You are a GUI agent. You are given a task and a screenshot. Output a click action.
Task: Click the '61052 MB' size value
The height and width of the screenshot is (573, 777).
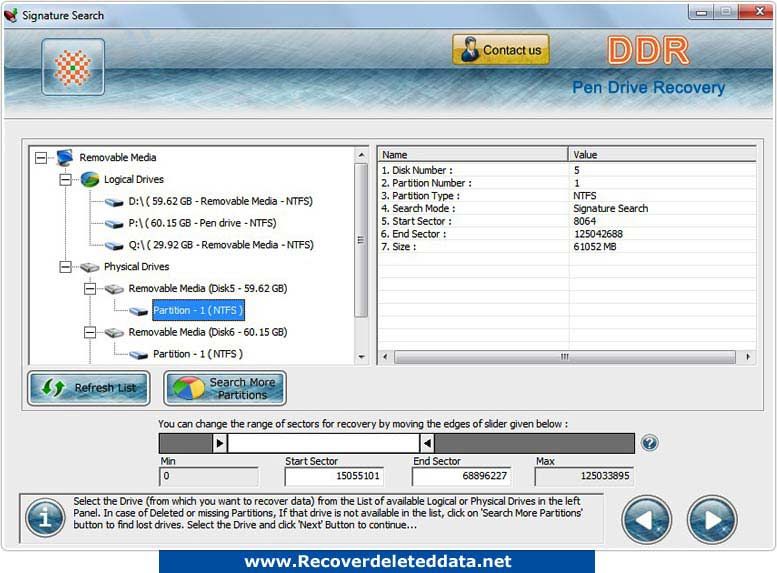[595, 247]
